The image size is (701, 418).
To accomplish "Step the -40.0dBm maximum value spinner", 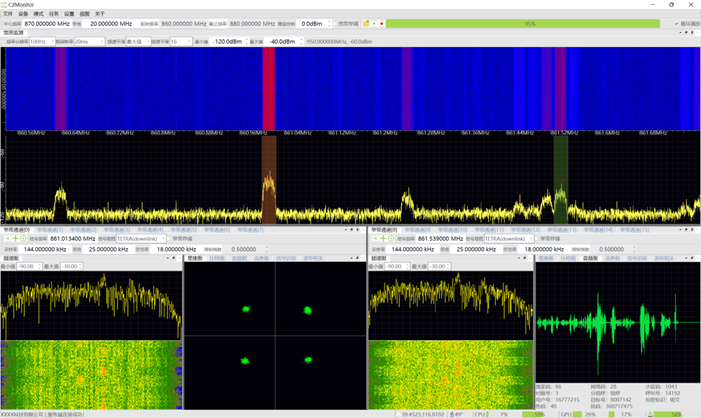I will (x=302, y=42).
